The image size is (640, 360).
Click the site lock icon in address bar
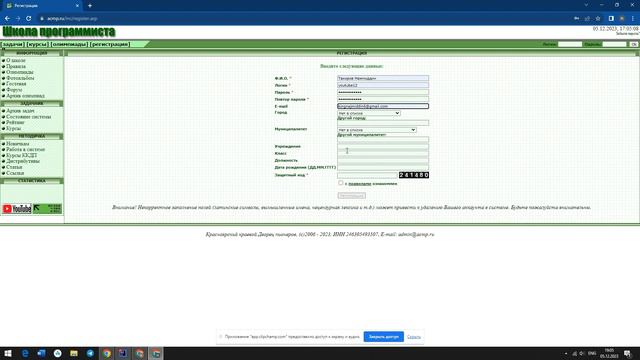(42, 18)
